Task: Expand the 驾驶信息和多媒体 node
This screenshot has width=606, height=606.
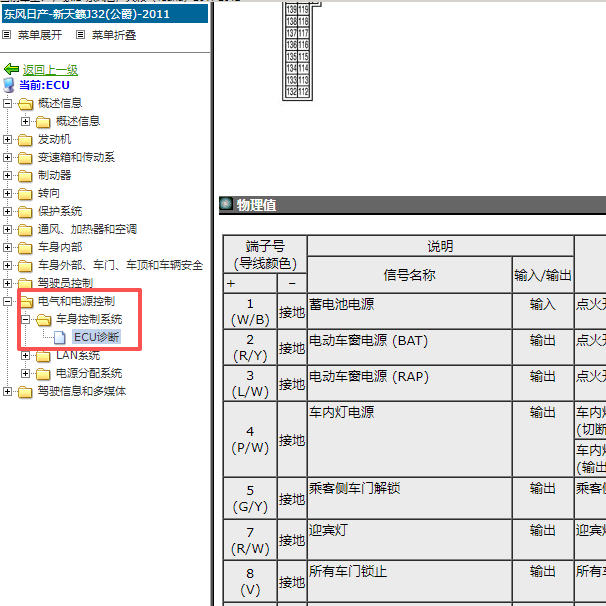Action: tap(7, 392)
